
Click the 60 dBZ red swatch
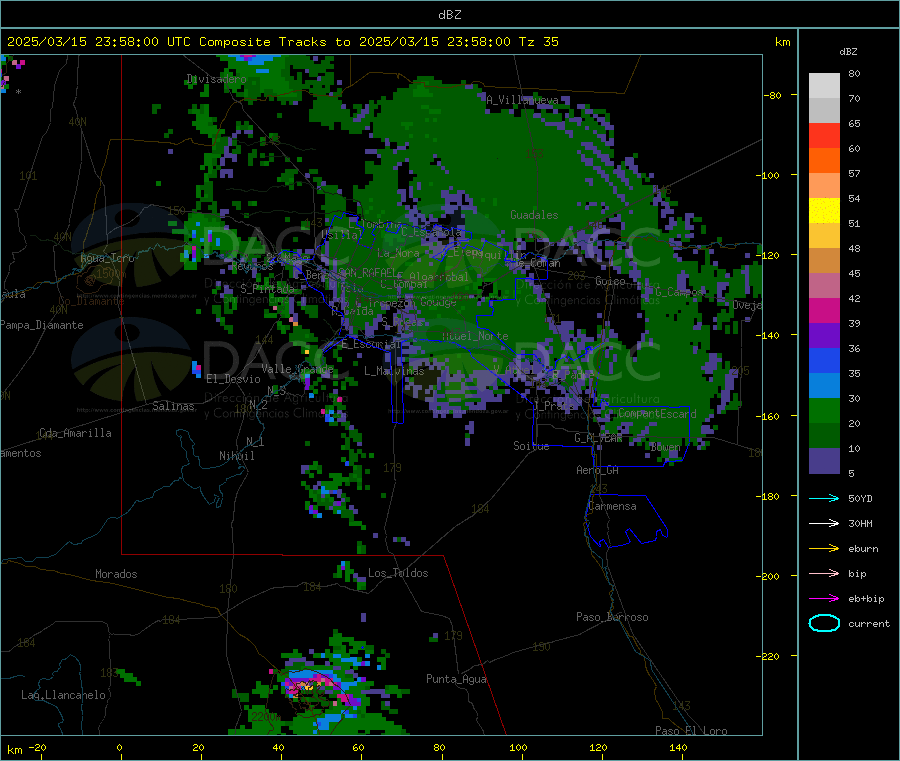coord(824,135)
